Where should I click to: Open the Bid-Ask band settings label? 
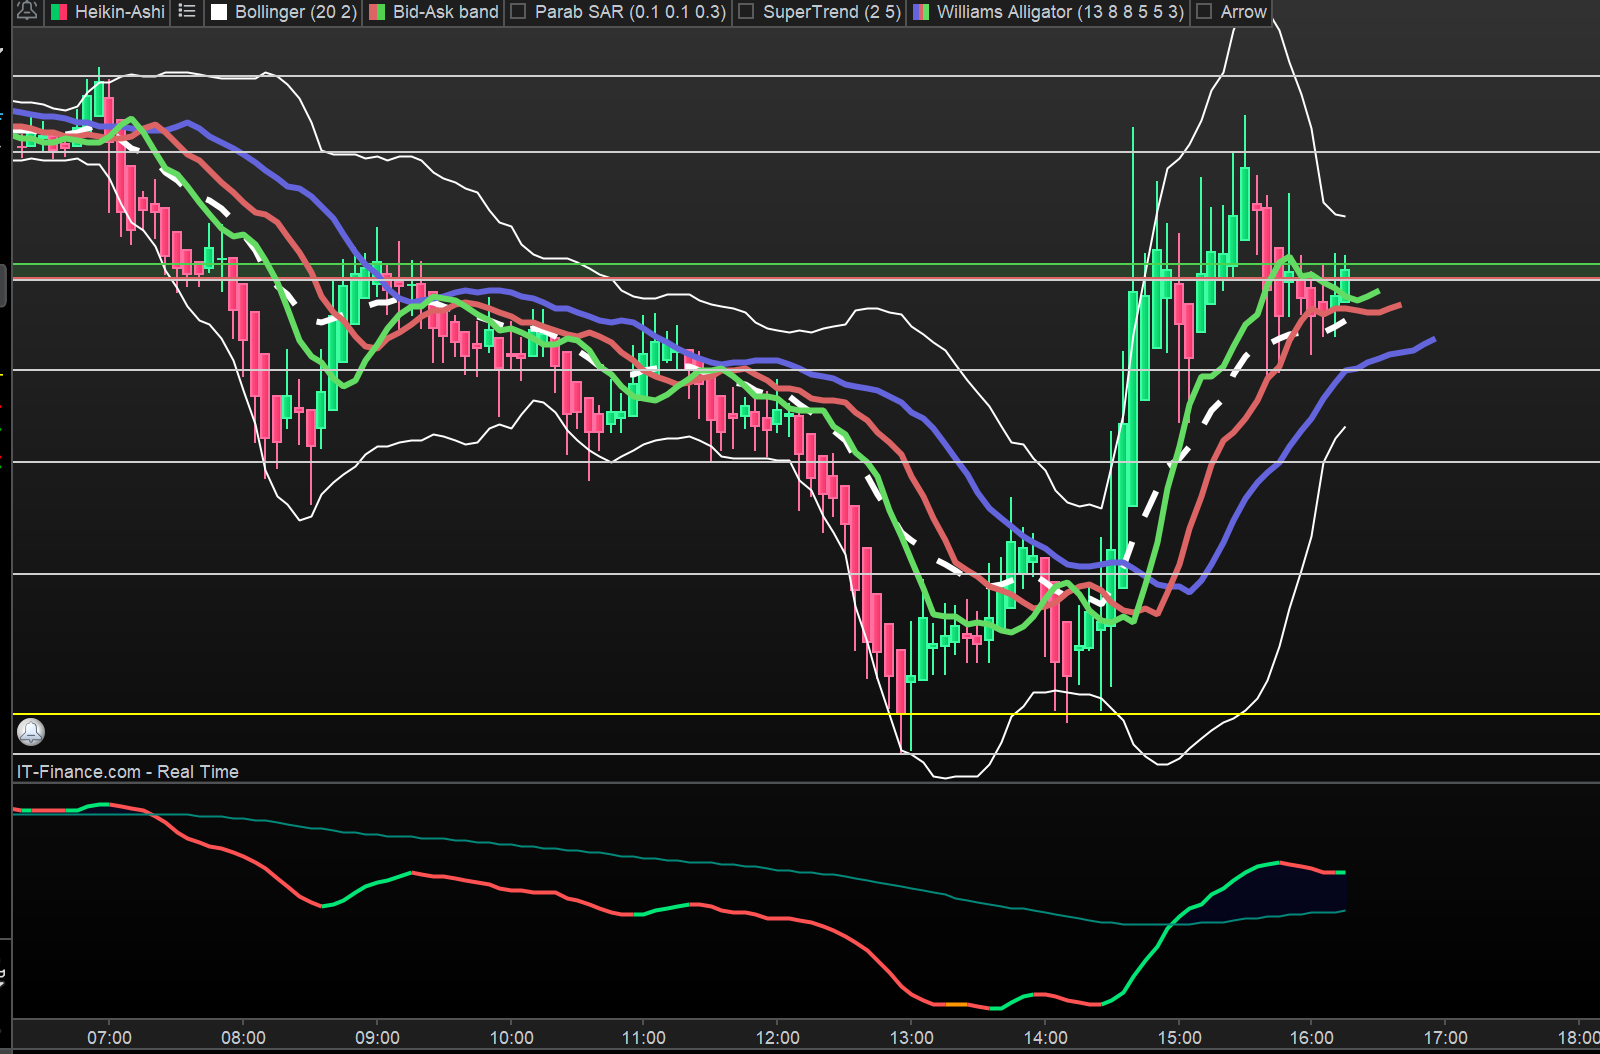coord(445,12)
